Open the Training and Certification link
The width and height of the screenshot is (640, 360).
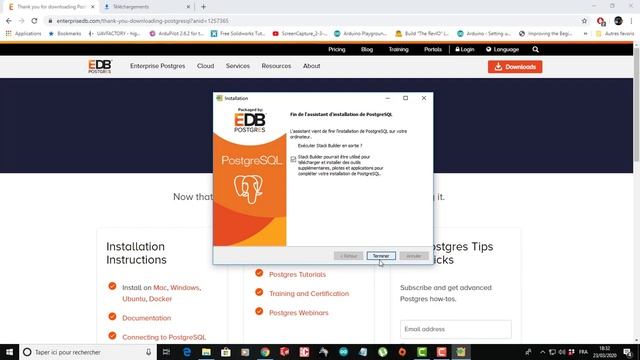click(x=309, y=293)
